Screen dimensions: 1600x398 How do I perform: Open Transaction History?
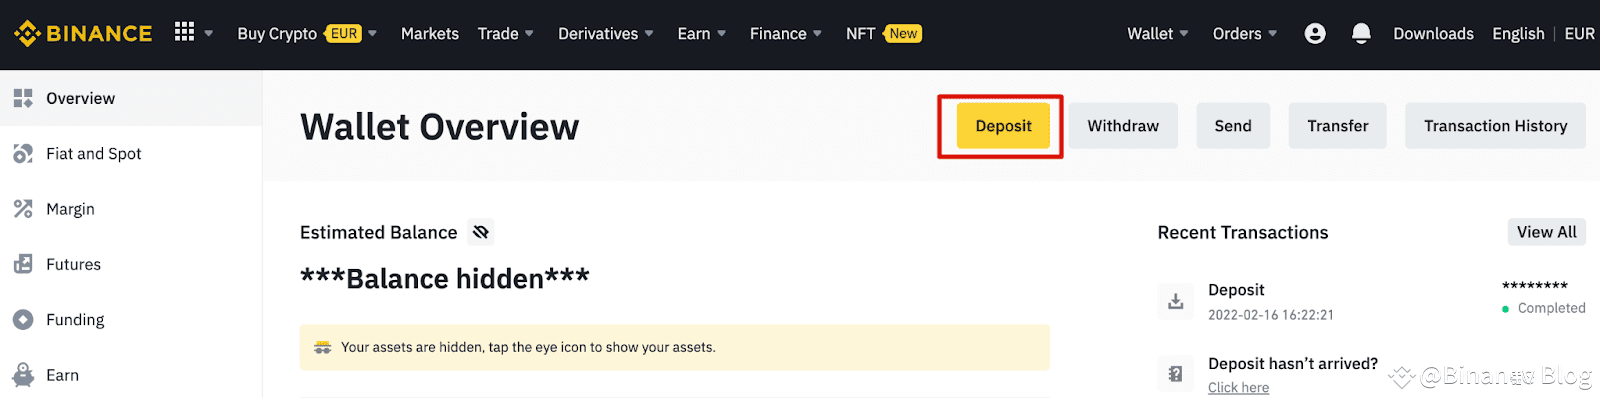point(1495,126)
